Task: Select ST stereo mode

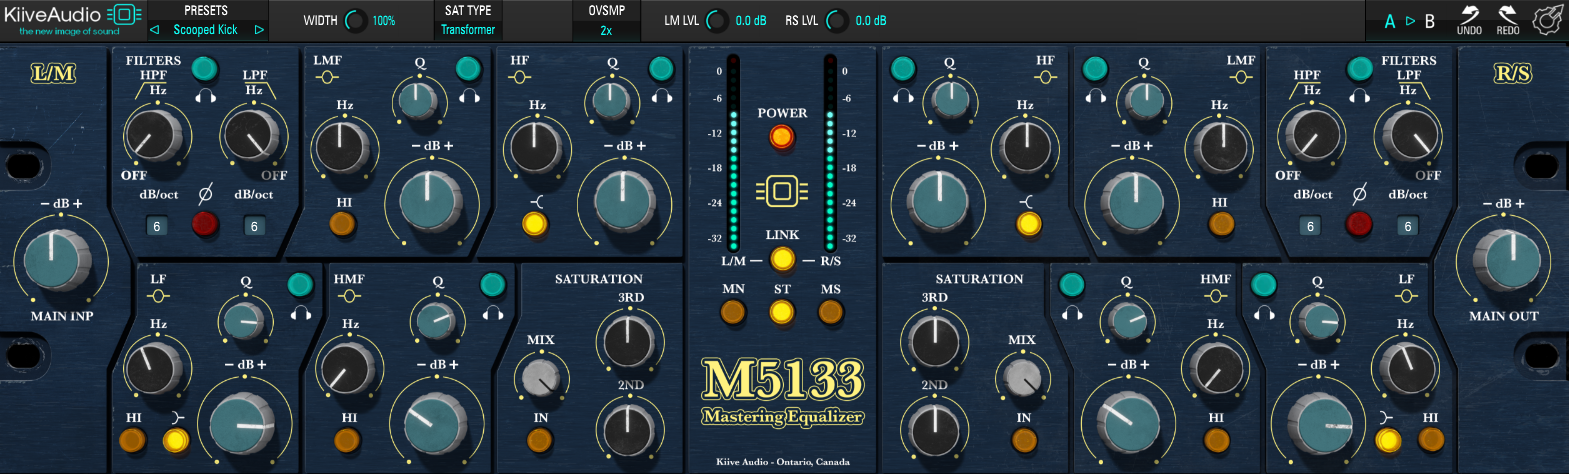Action: 782,312
